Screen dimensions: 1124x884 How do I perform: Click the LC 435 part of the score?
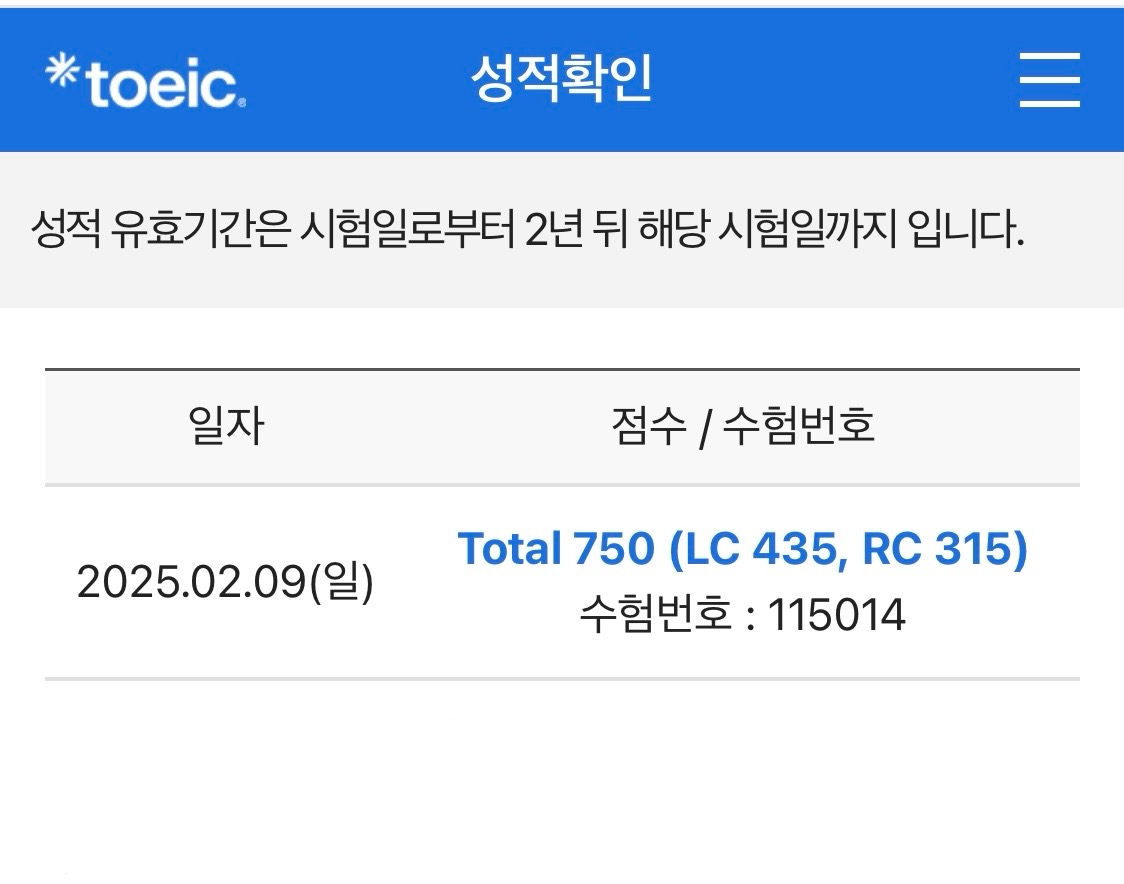tap(762, 548)
